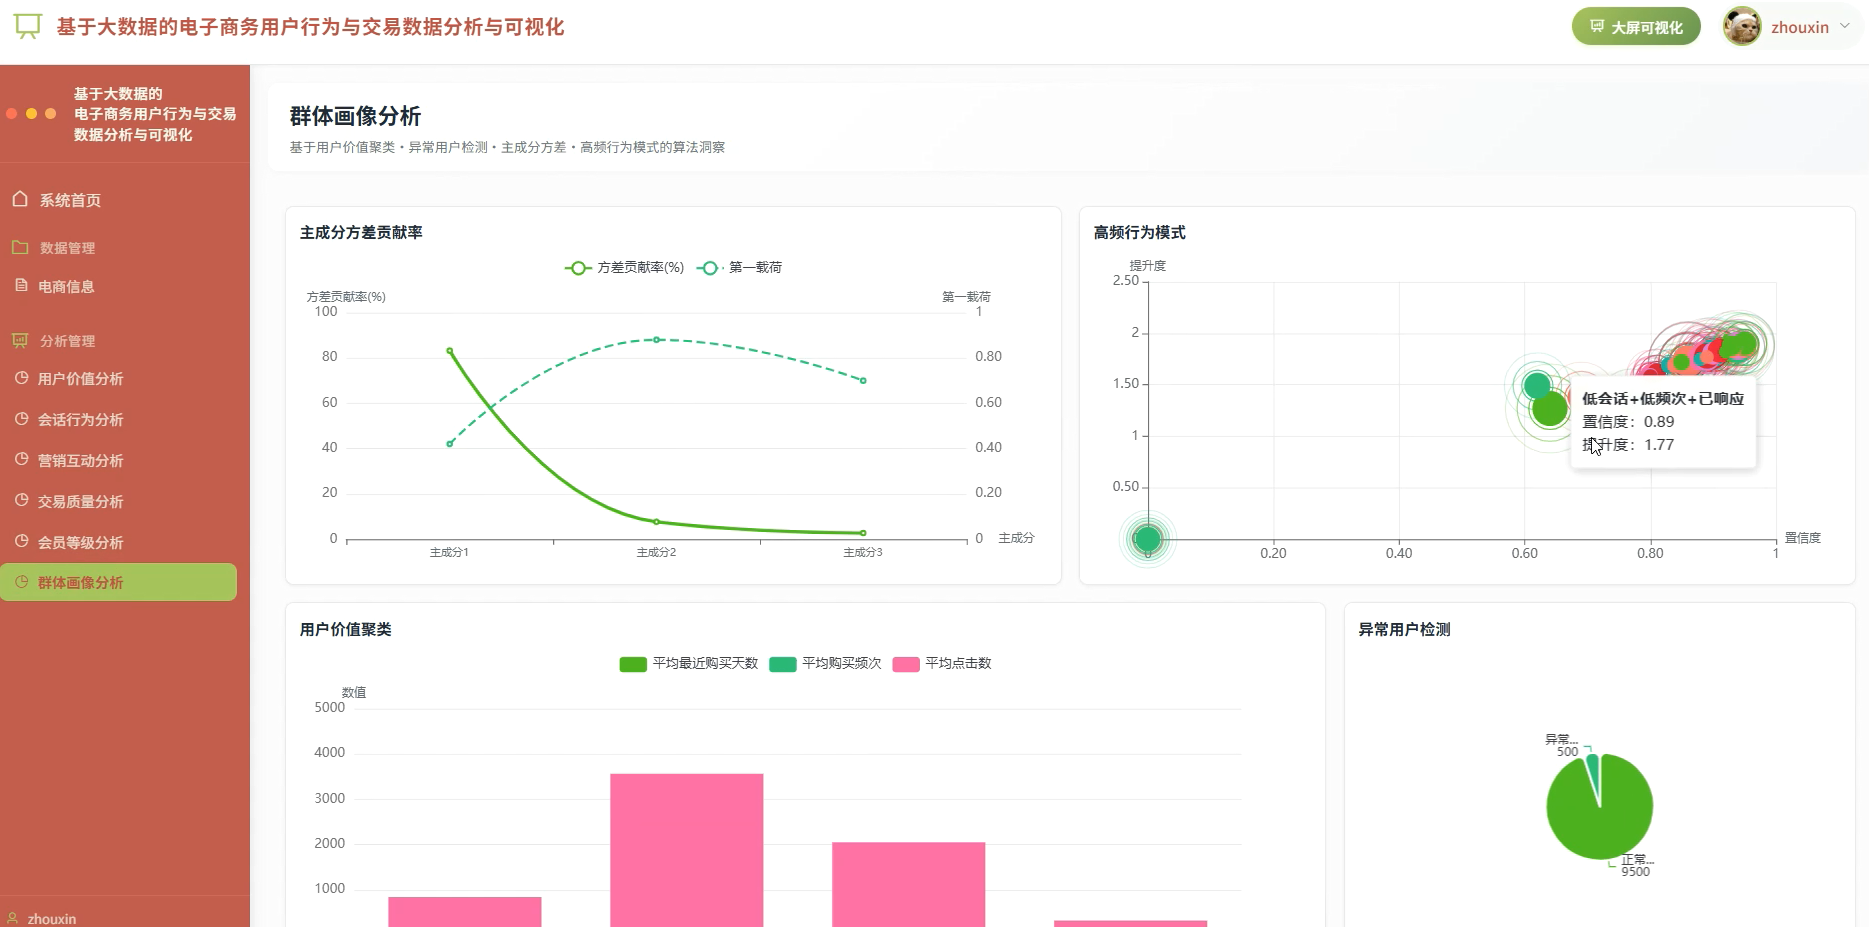Click the 高频行为模式 chart title
This screenshot has width=1869, height=927.
pyautogui.click(x=1140, y=233)
